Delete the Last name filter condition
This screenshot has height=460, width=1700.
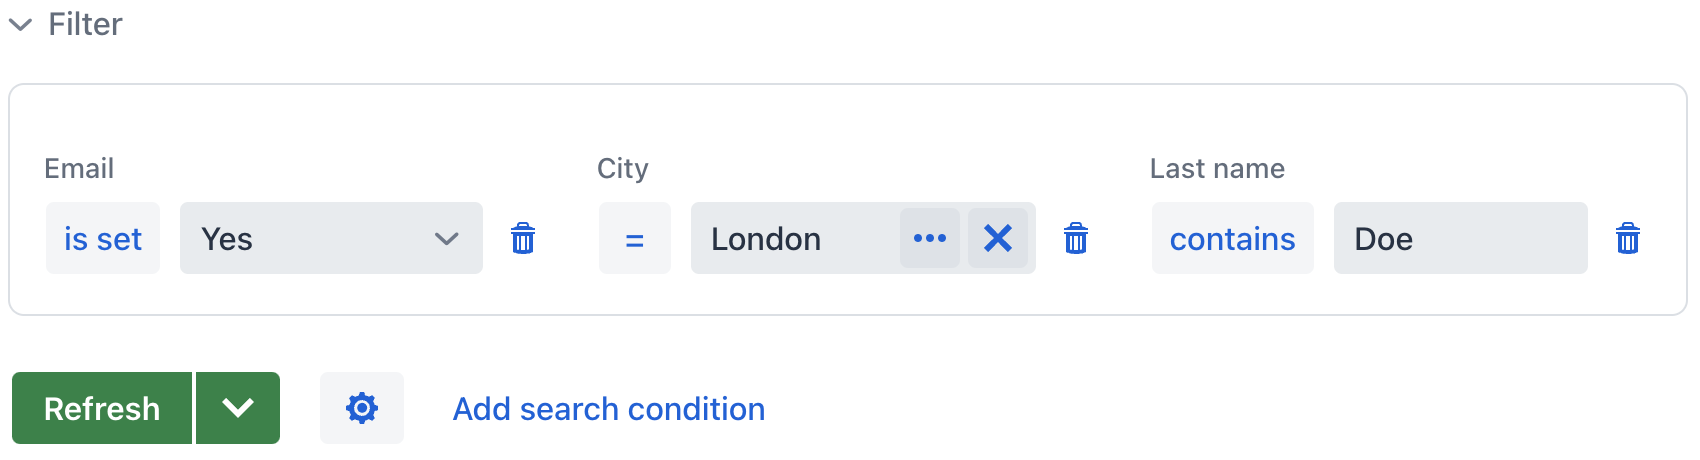coord(1628,239)
